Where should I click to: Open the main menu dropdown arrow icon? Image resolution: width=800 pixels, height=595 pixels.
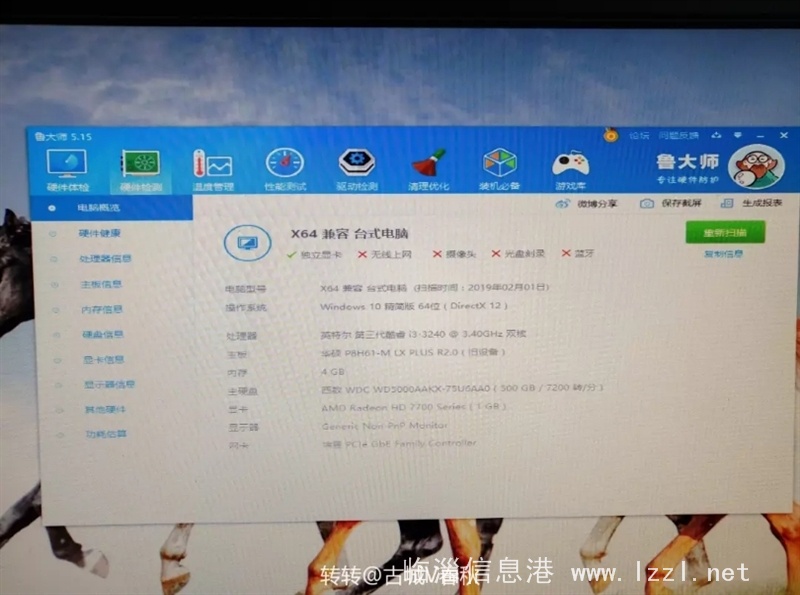click(738, 135)
